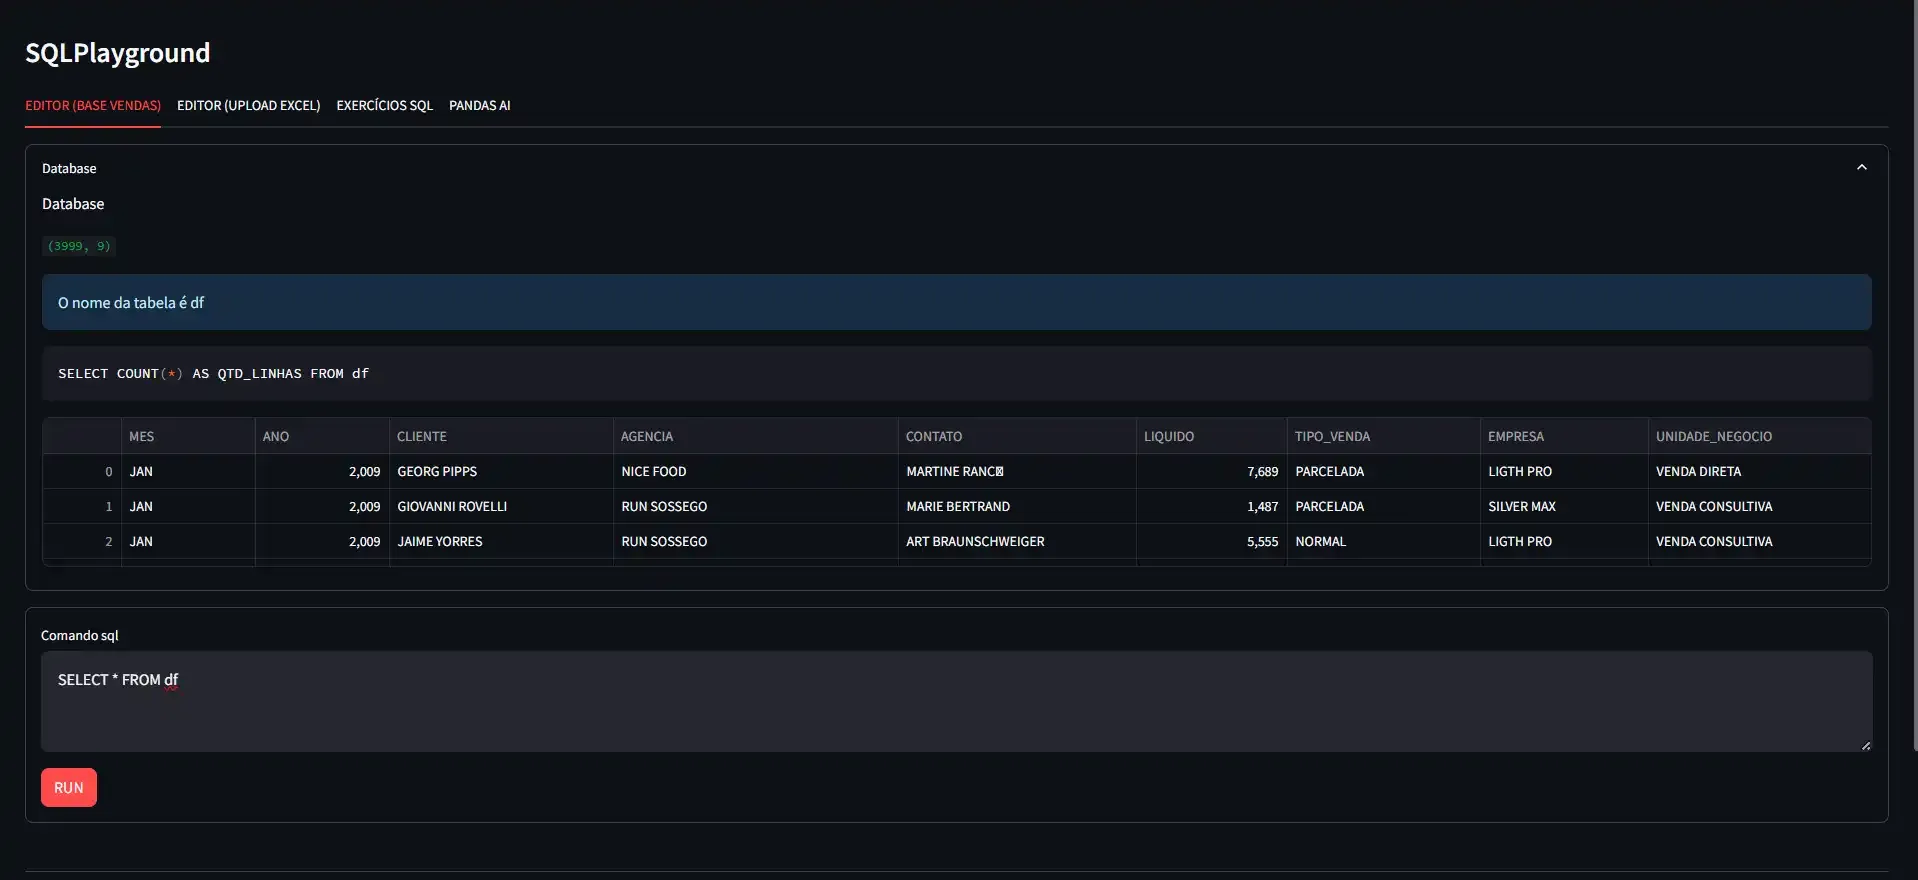1918x880 pixels.
Task: Click the TIPO_VENDA column header
Action: tap(1383, 436)
